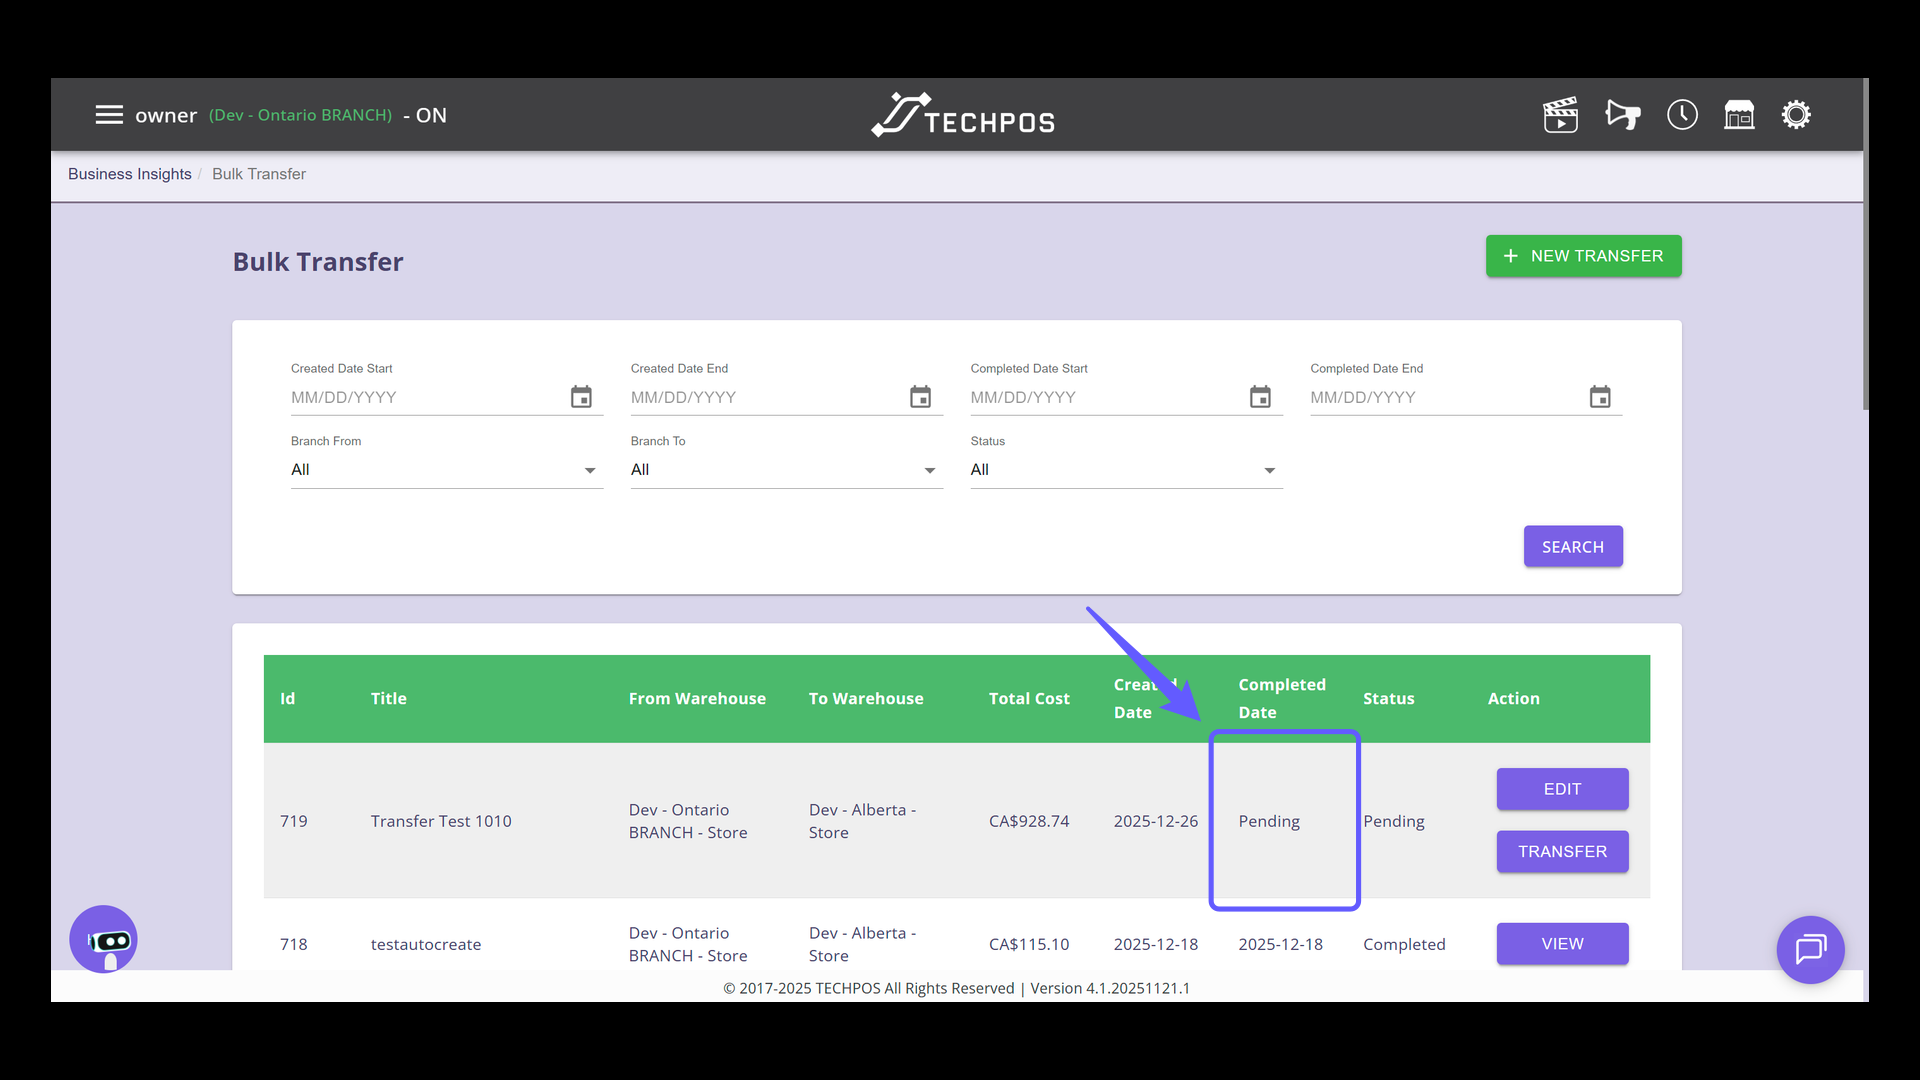The image size is (1920, 1080).
Task: Open the chat bubble in the bottom right
Action: [x=1810, y=949]
